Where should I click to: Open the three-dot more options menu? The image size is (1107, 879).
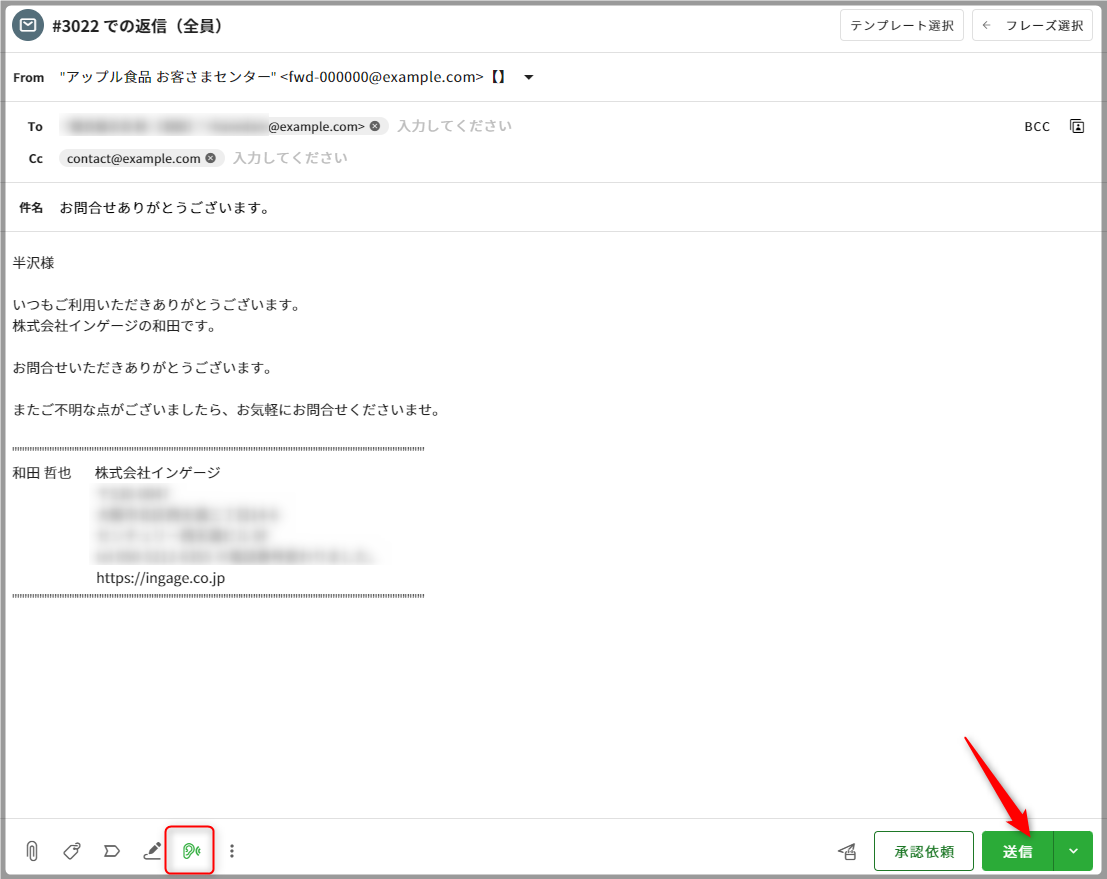click(x=232, y=851)
